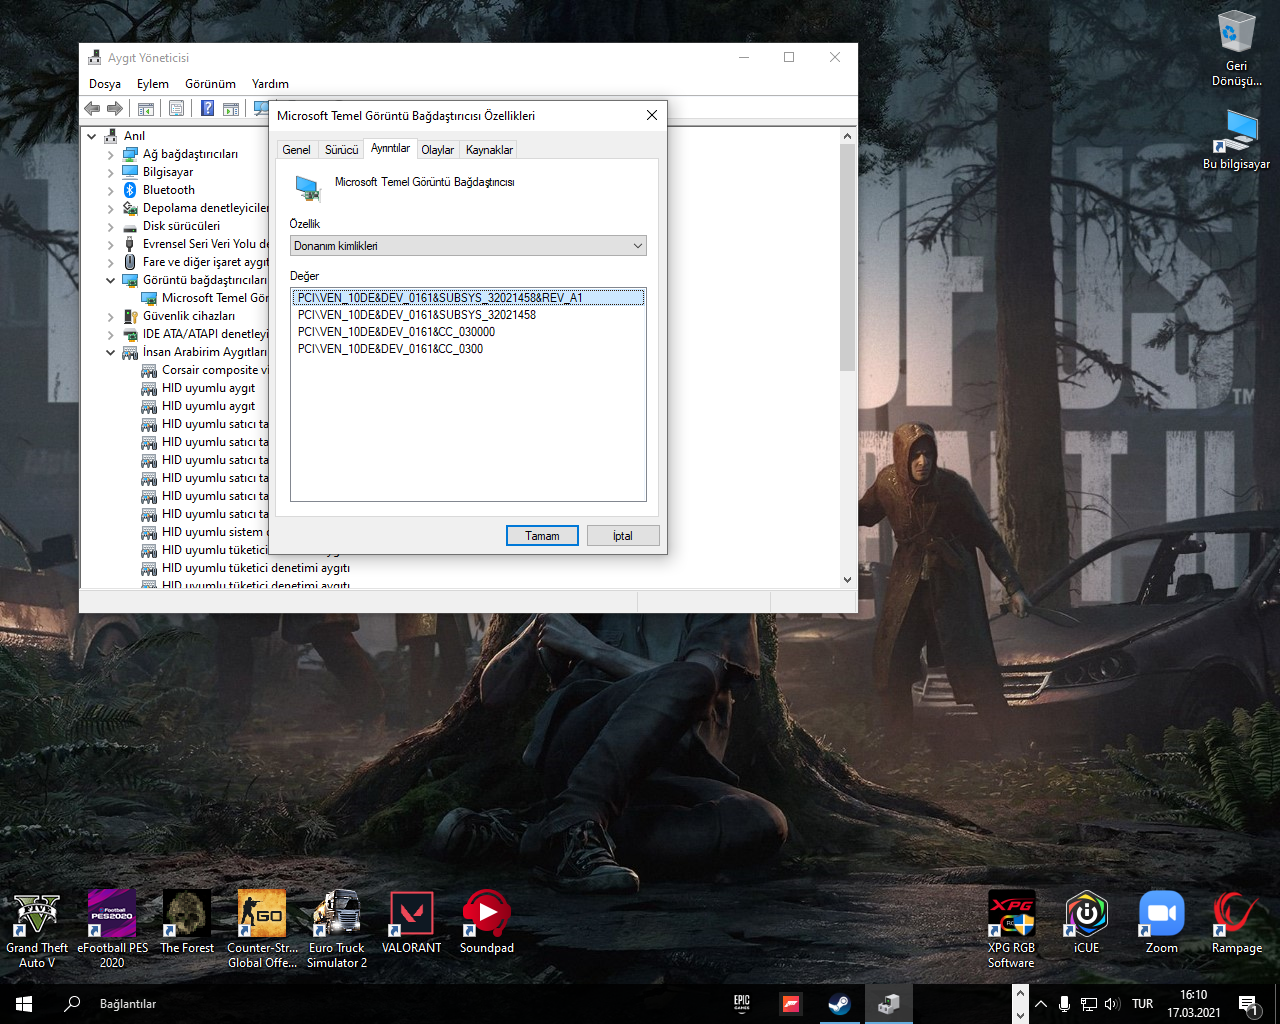
Task: Open the Yardım menu
Action: [270, 84]
